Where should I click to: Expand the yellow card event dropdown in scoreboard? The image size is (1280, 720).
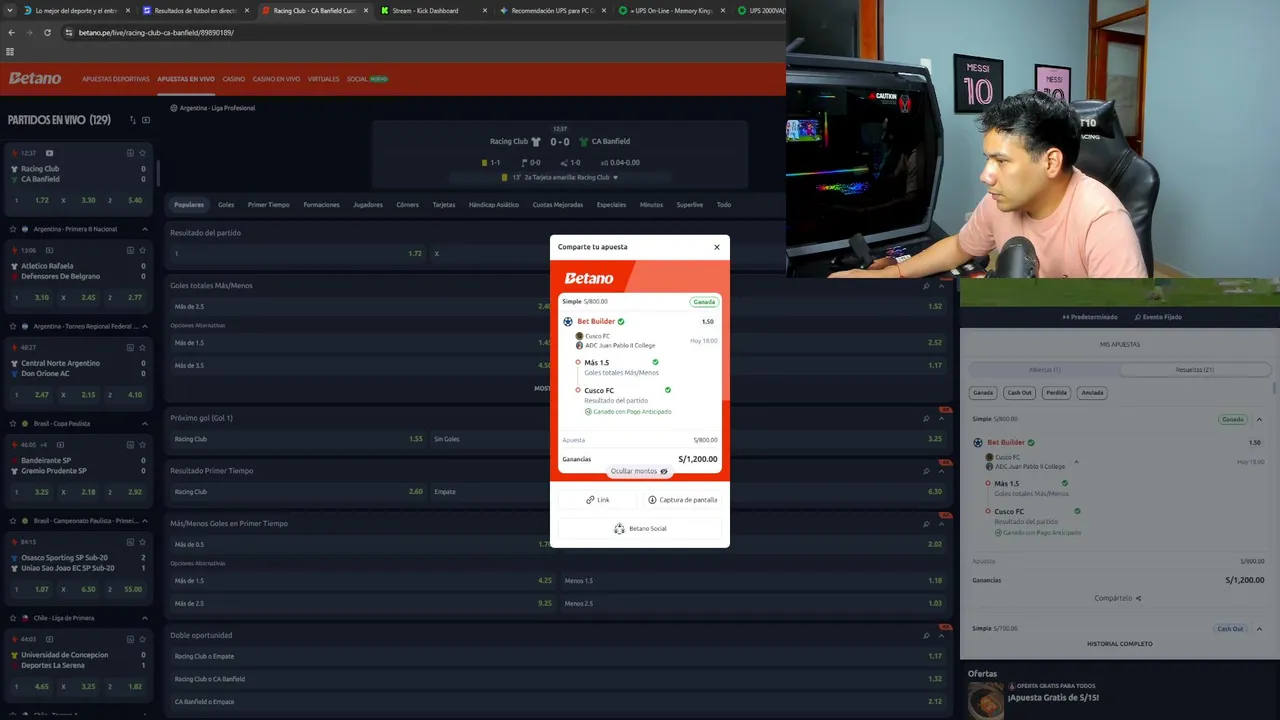[615, 177]
